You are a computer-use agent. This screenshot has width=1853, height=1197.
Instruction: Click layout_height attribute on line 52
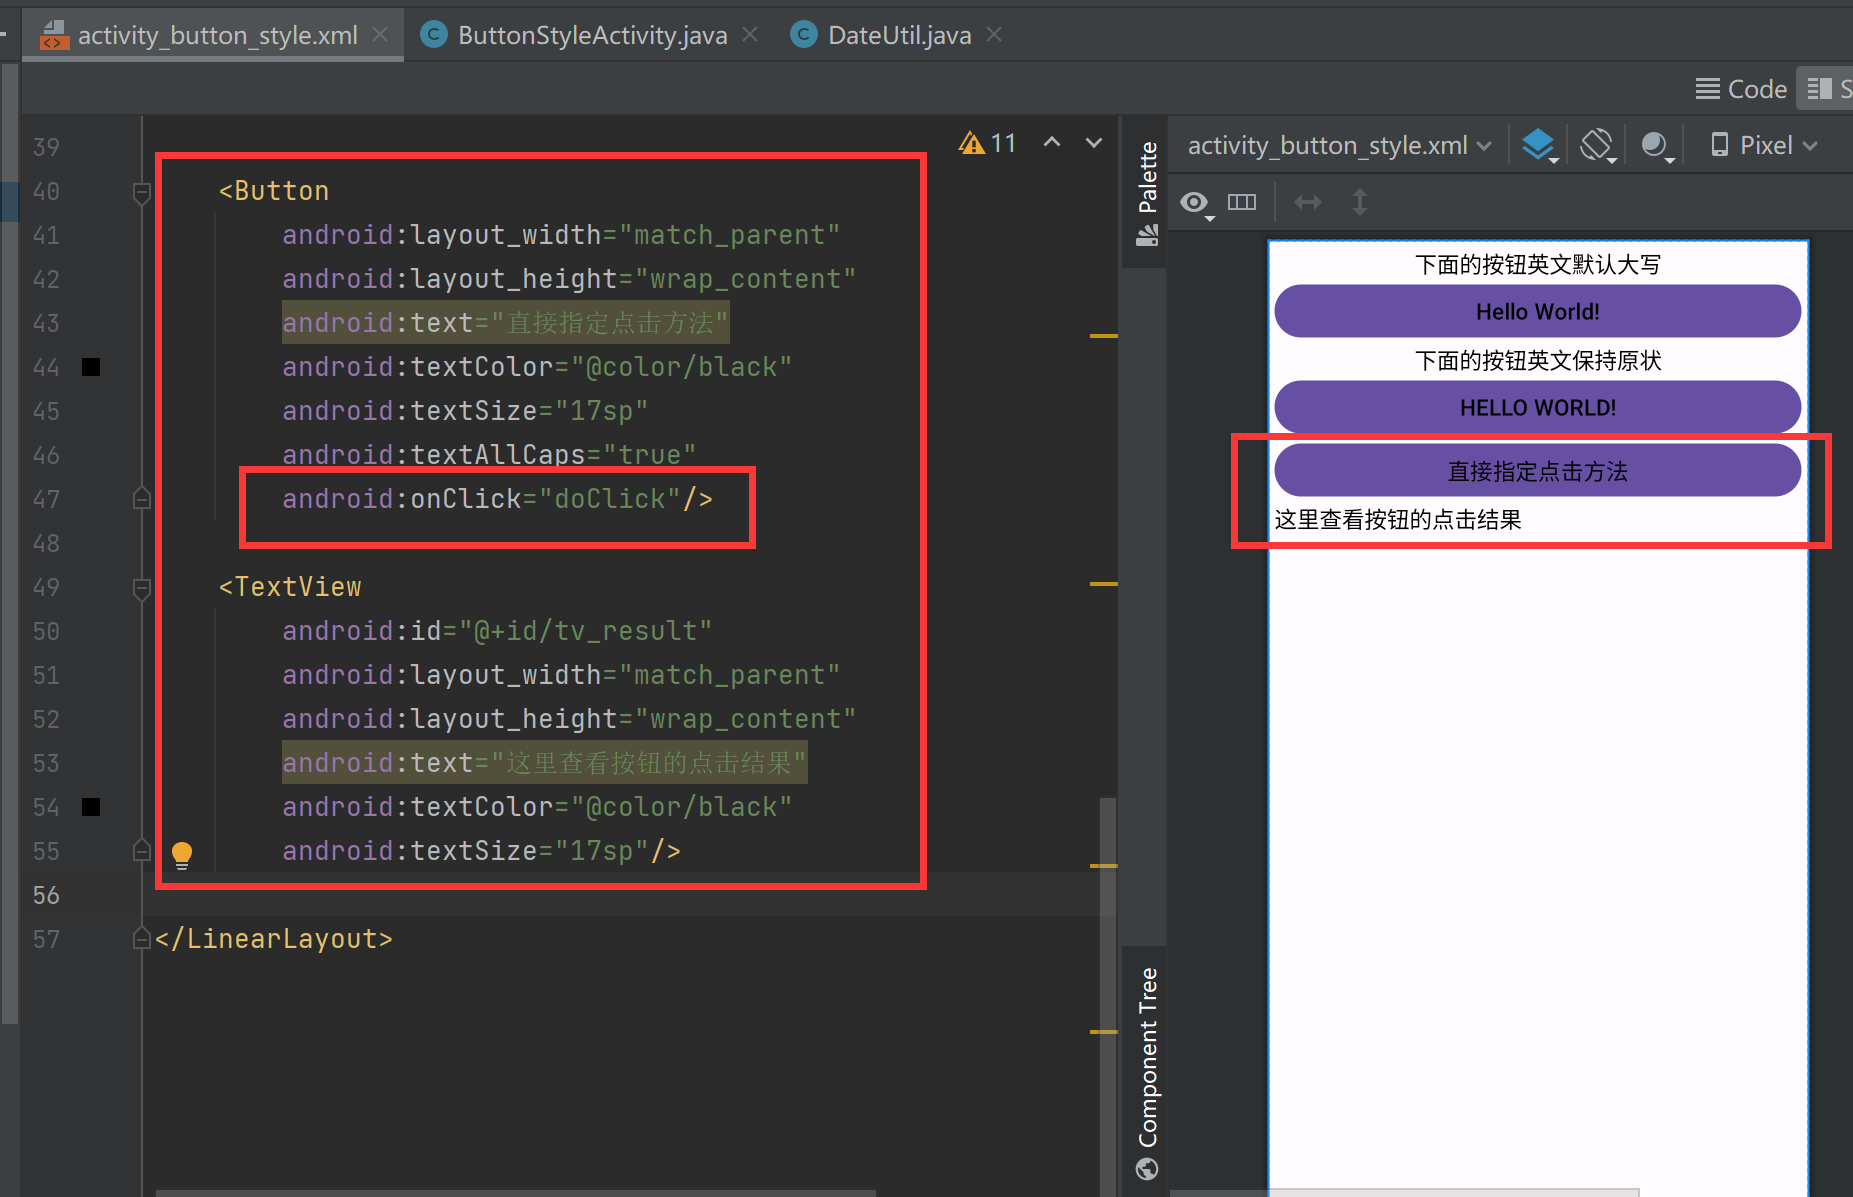[569, 719]
